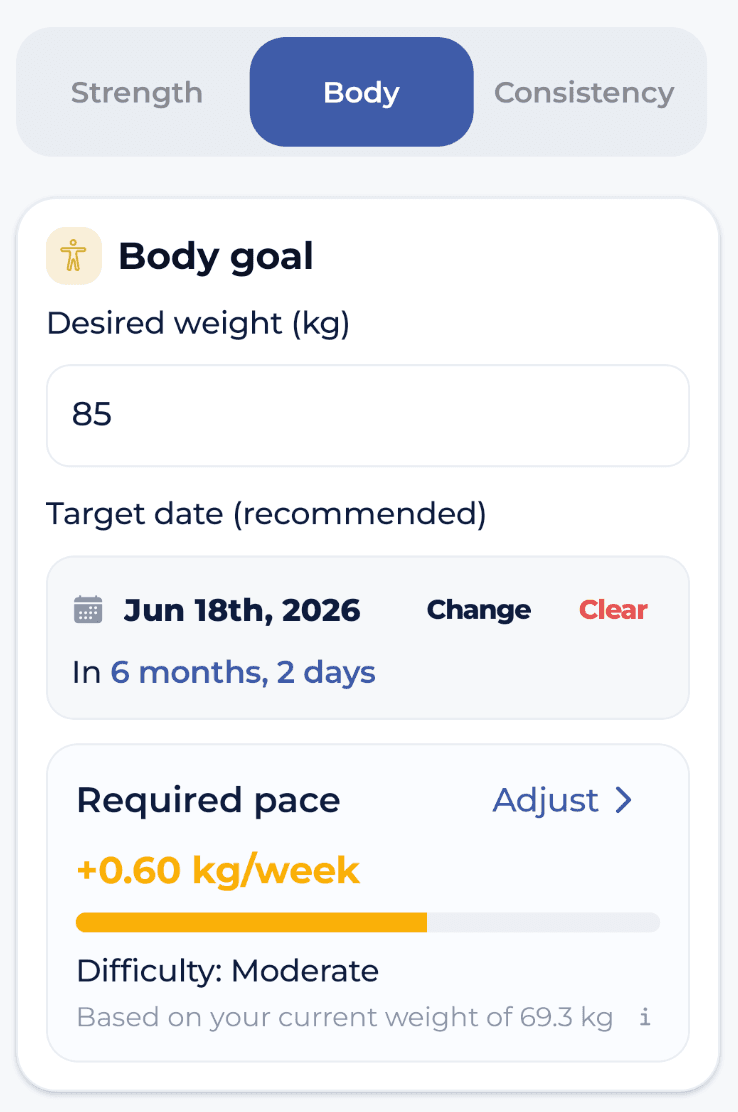The width and height of the screenshot is (738, 1112).
Task: Click the 'Required pace' title
Action: pyautogui.click(x=208, y=800)
